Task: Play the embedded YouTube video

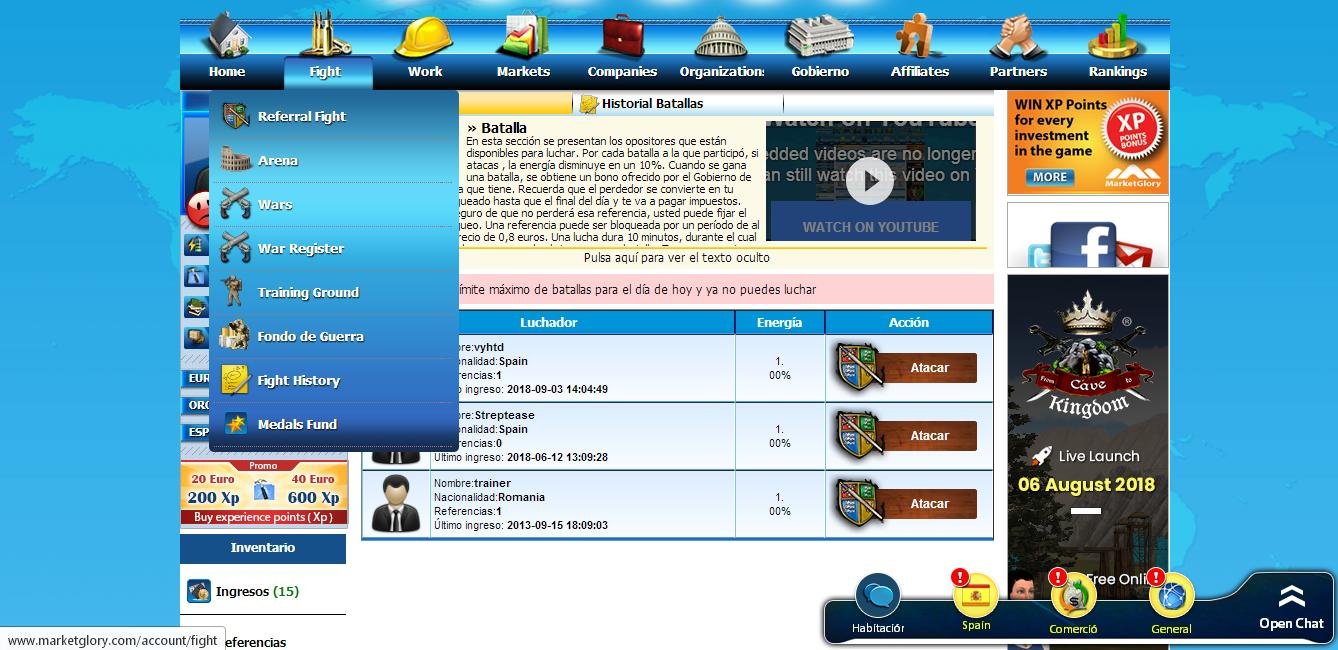Action: [x=869, y=181]
